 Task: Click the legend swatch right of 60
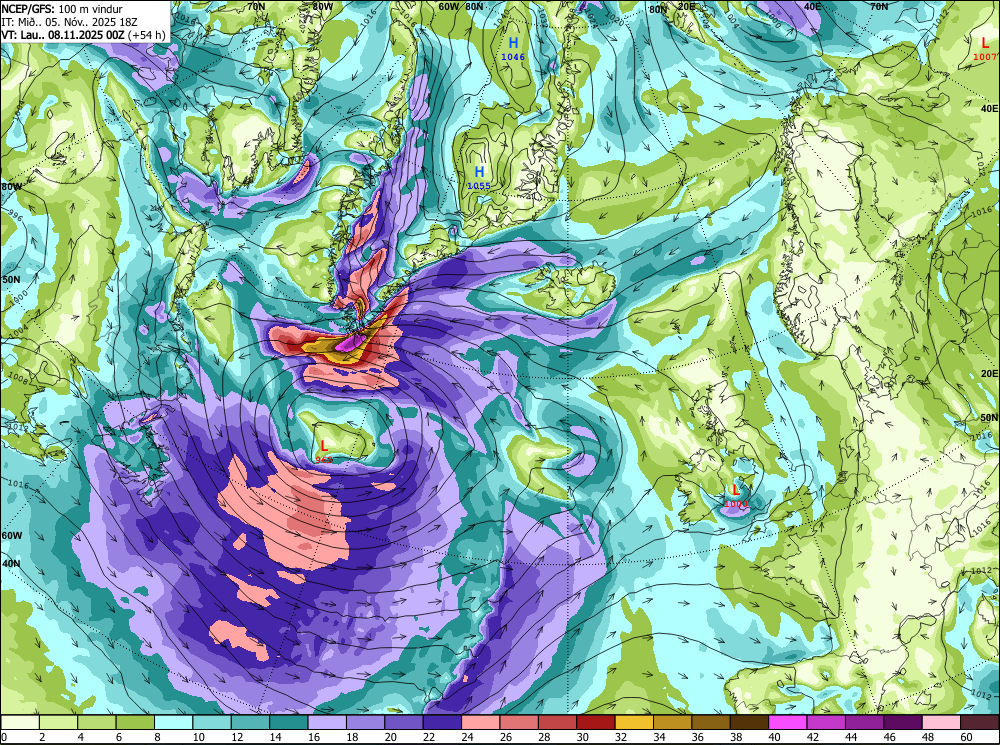click(980, 722)
